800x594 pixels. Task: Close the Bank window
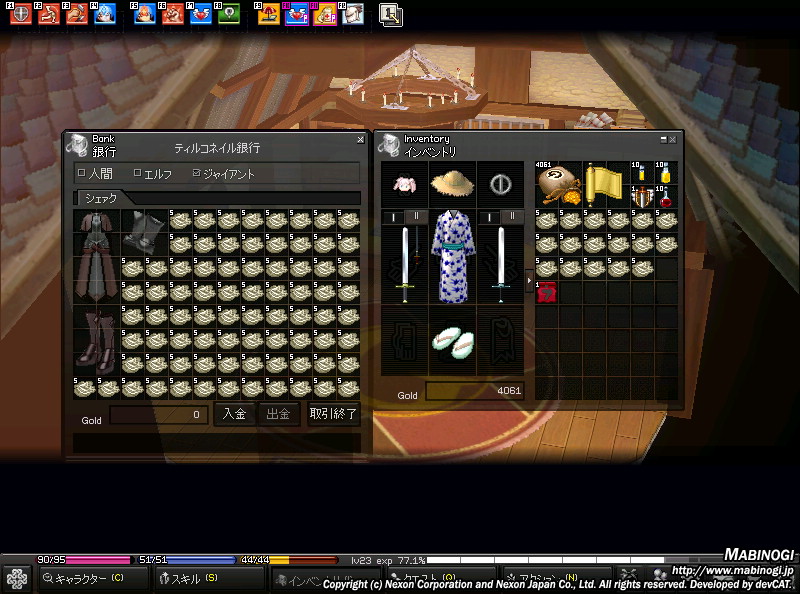[x=361, y=139]
